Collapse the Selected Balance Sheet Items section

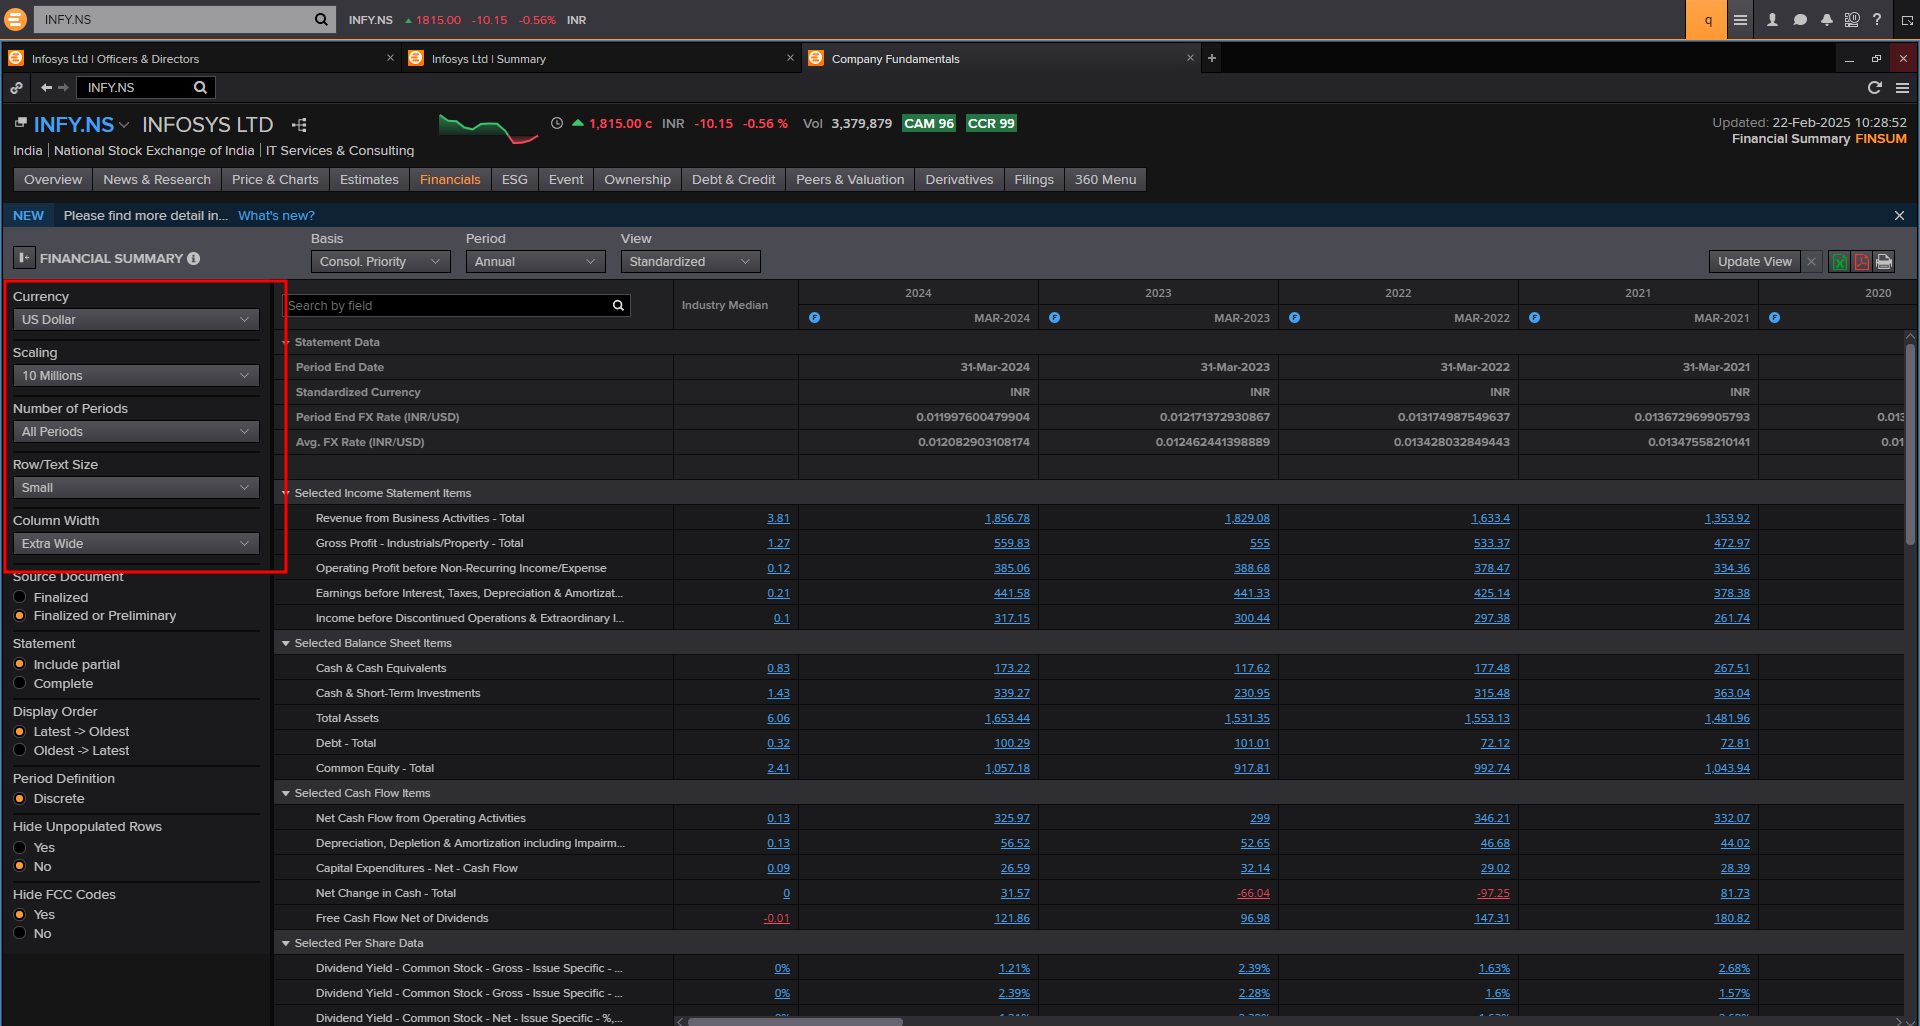pyautogui.click(x=286, y=643)
